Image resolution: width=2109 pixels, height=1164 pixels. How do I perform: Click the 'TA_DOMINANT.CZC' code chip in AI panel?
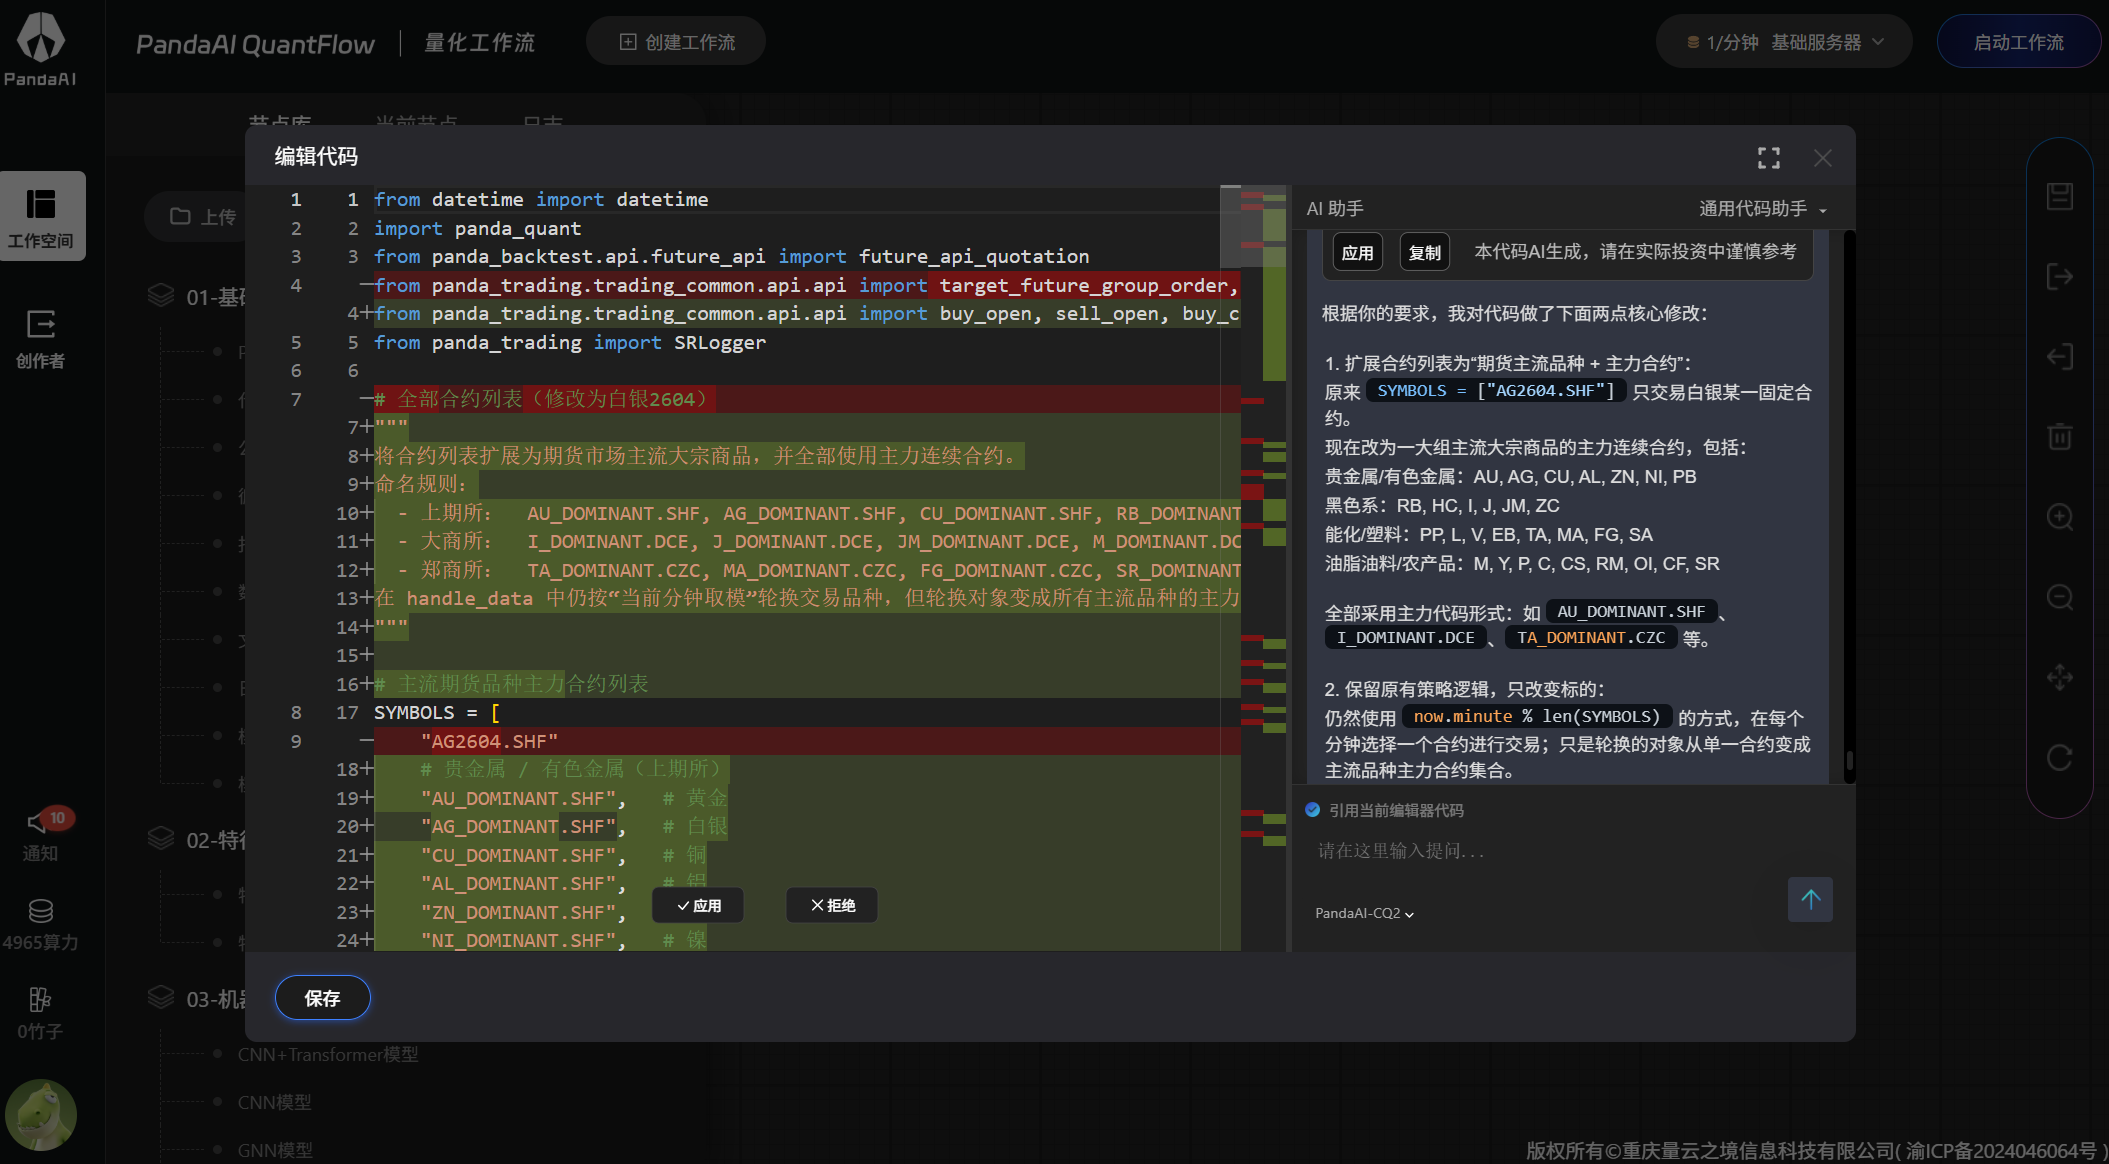tap(1590, 637)
